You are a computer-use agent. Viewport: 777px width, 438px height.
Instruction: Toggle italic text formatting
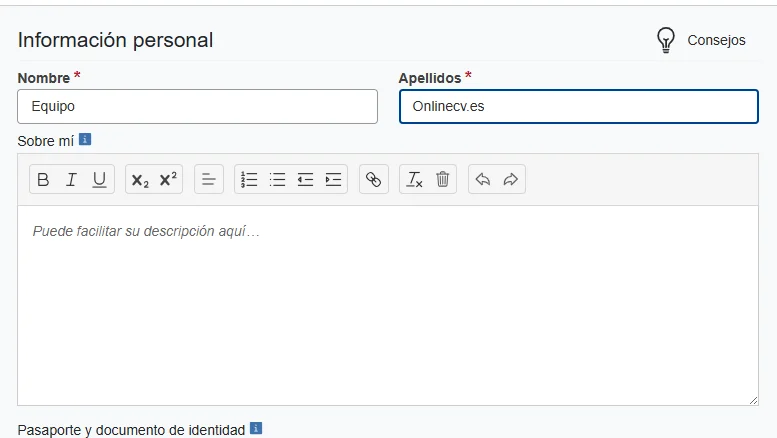coord(71,179)
